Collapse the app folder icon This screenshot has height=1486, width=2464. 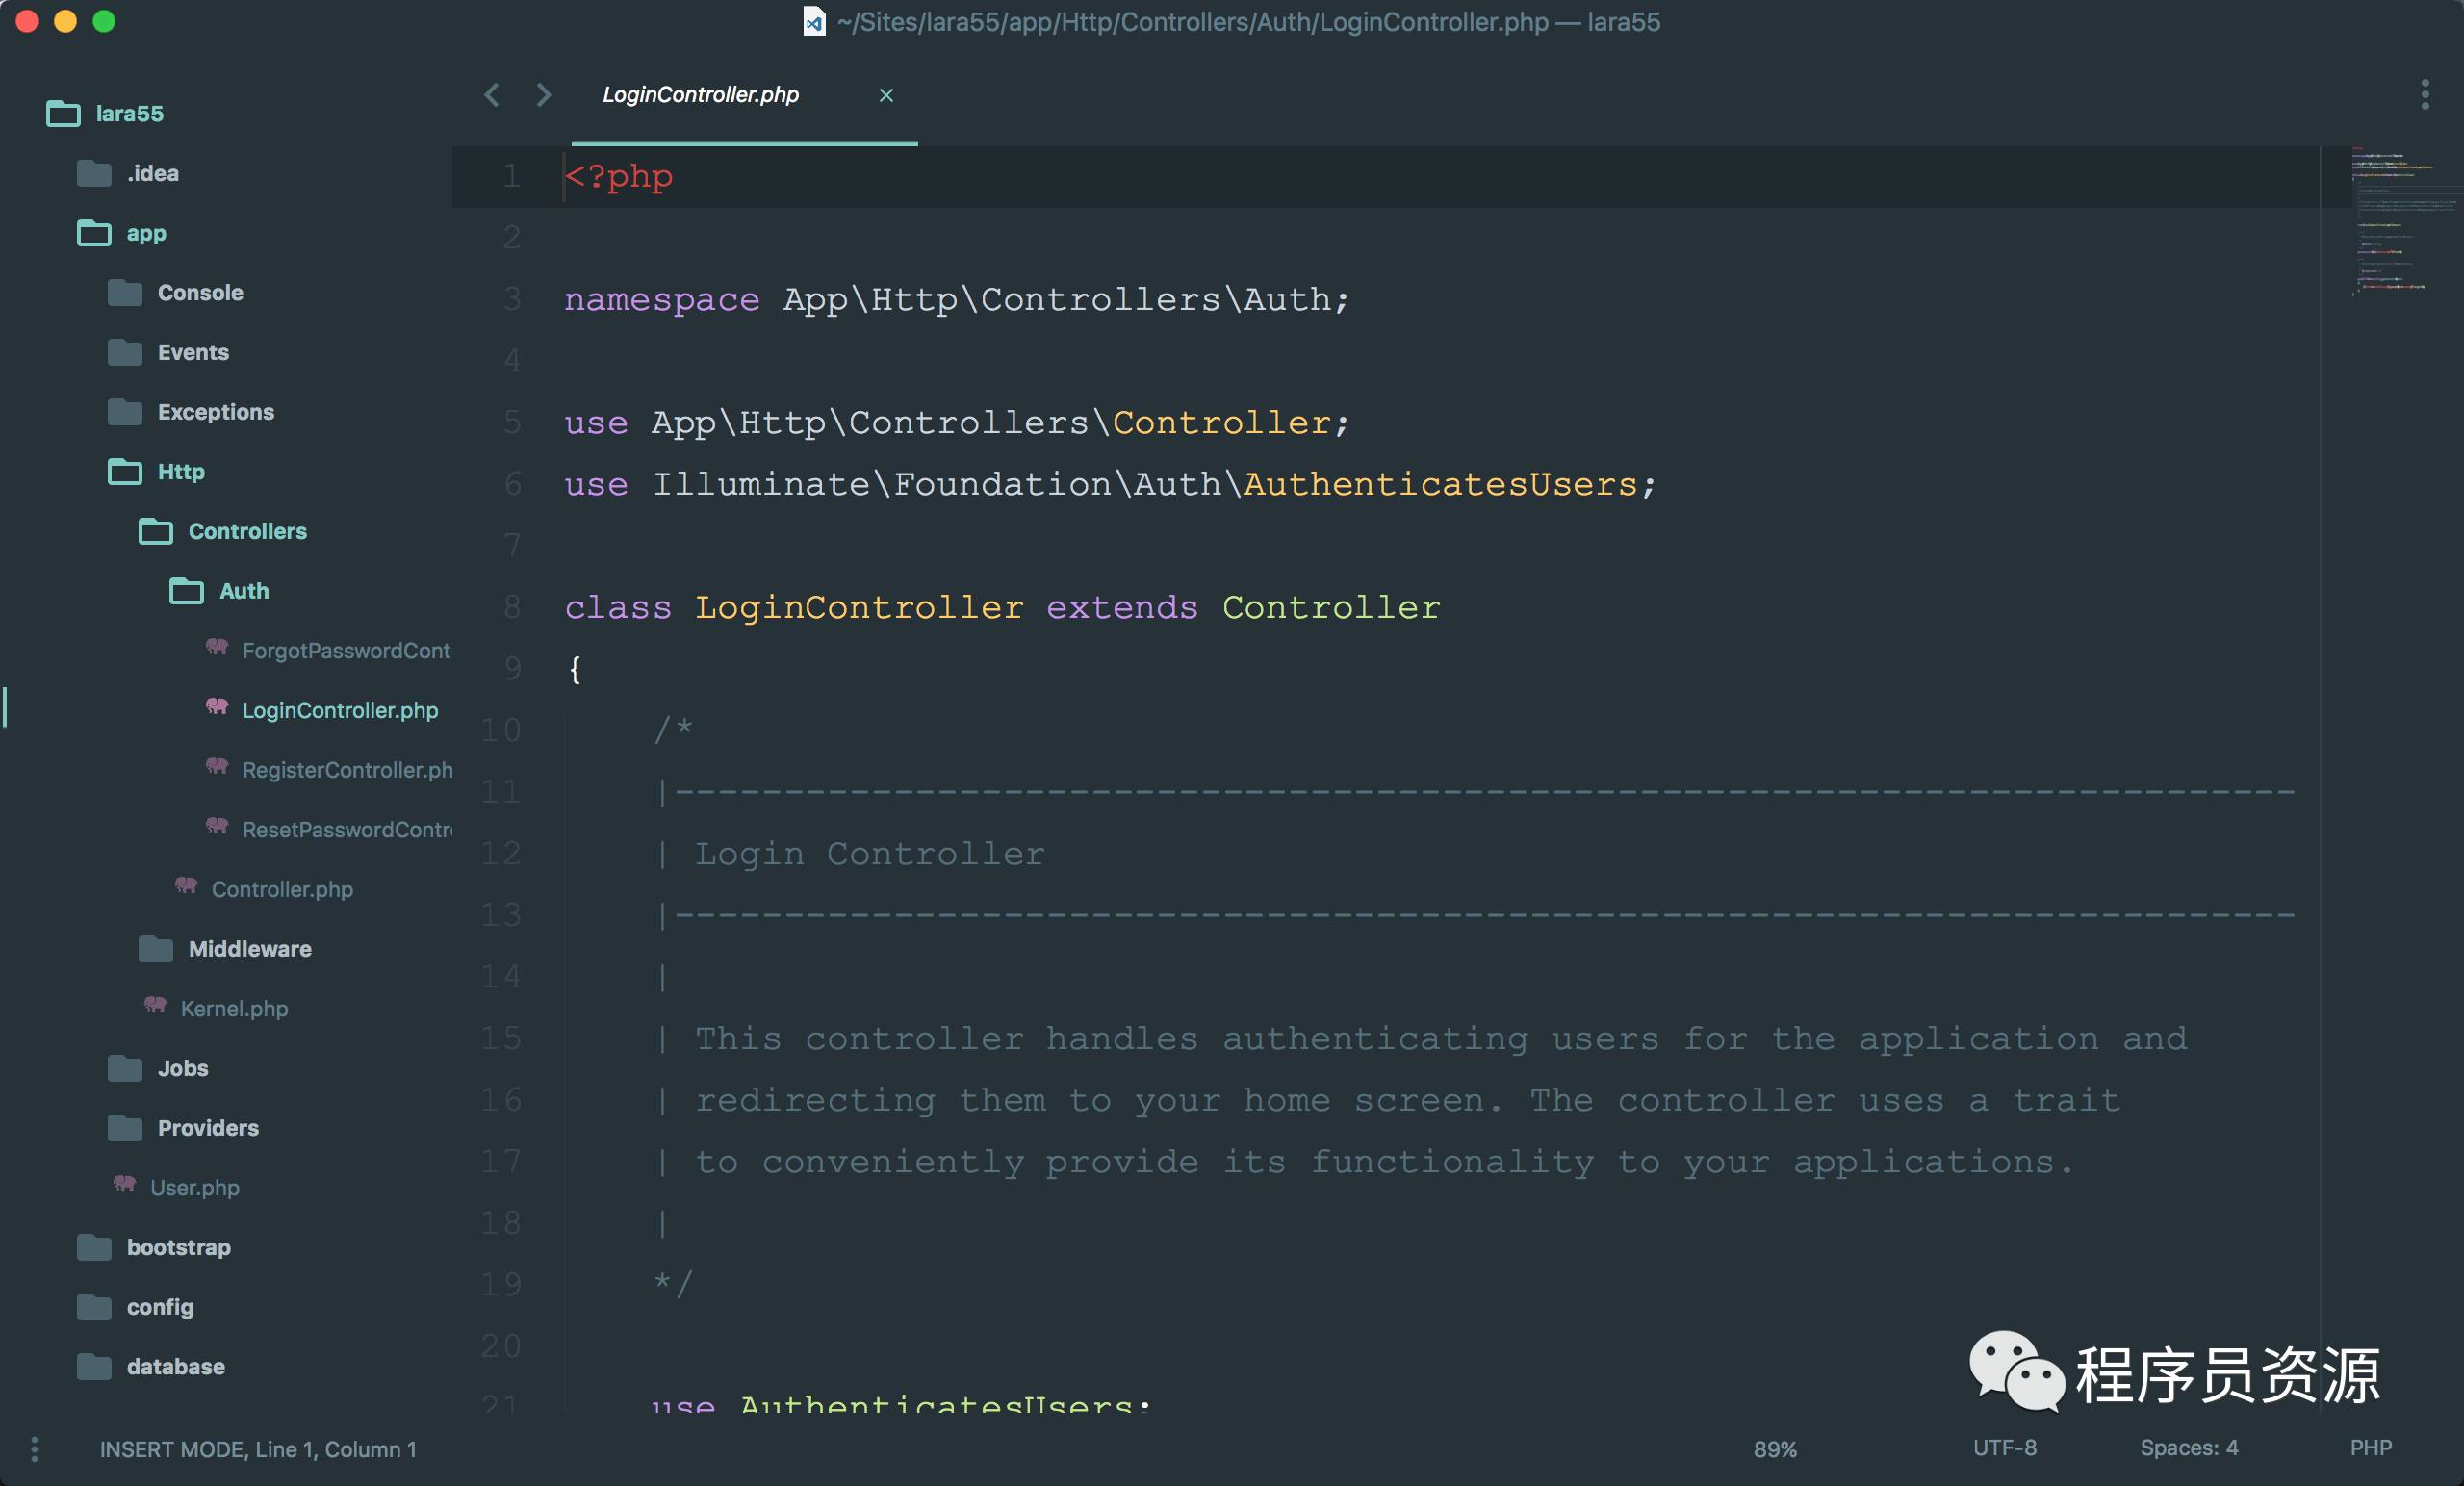94,233
